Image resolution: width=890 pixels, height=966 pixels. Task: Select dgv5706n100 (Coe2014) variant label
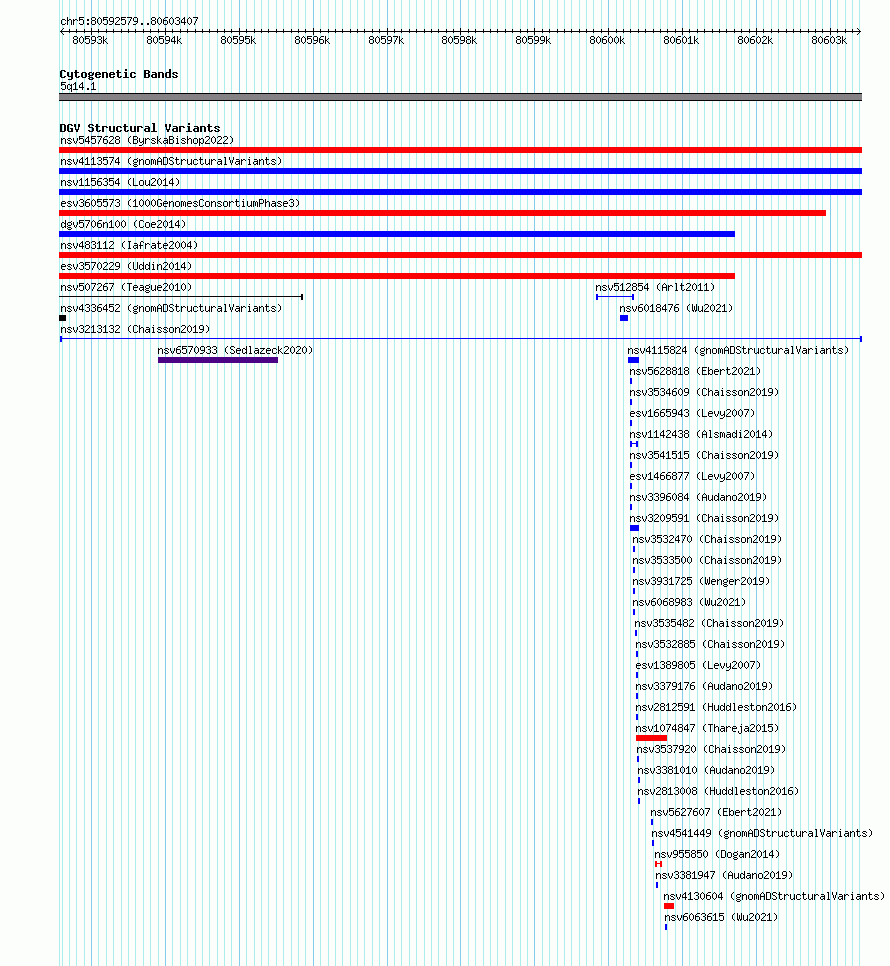click(123, 224)
